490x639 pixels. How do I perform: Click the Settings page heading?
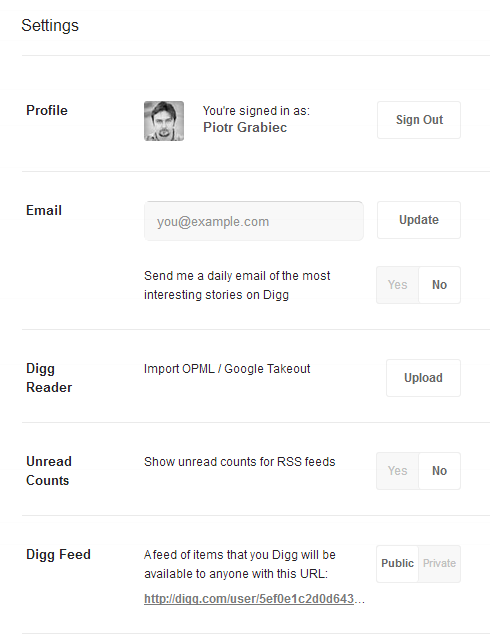(x=50, y=26)
